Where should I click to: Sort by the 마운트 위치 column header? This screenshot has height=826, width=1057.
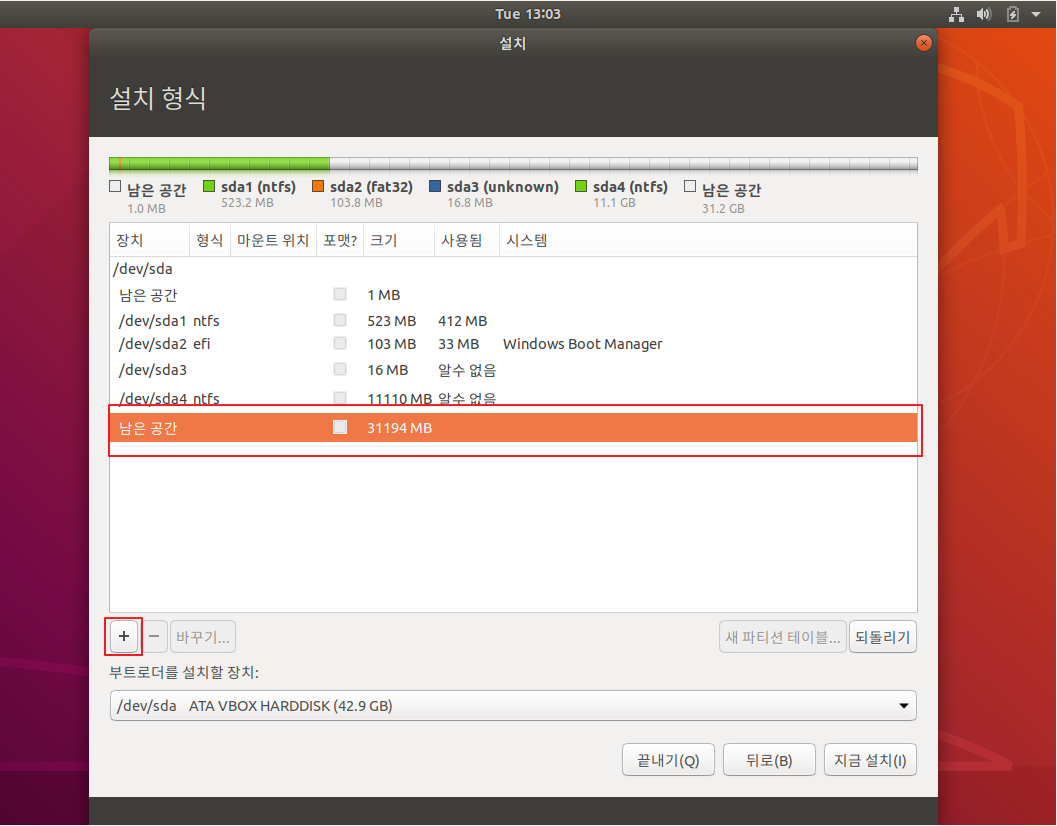[273, 240]
